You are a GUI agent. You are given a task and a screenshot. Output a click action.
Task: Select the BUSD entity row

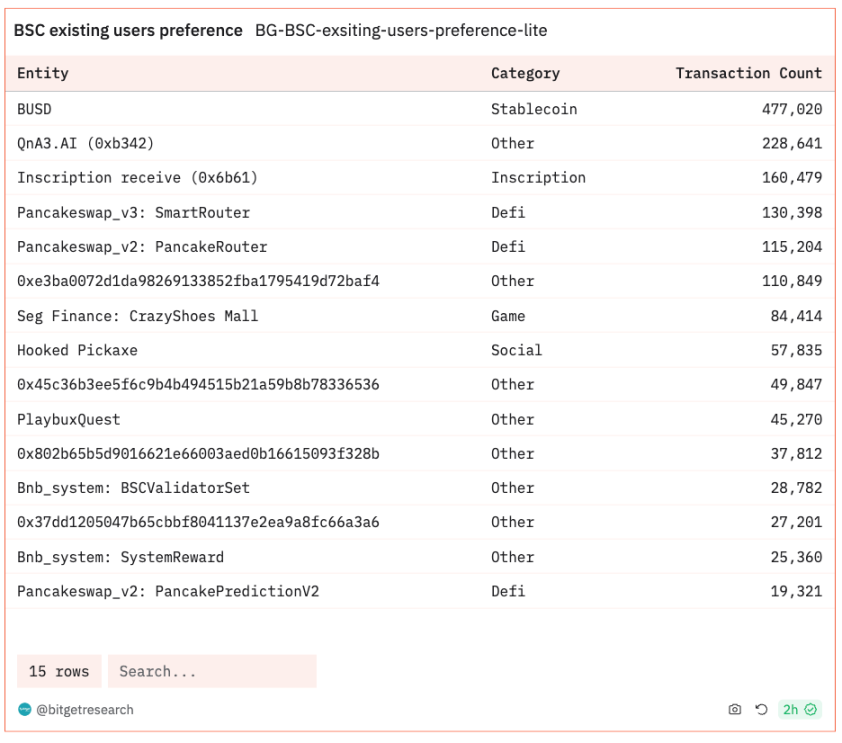tap(420, 109)
